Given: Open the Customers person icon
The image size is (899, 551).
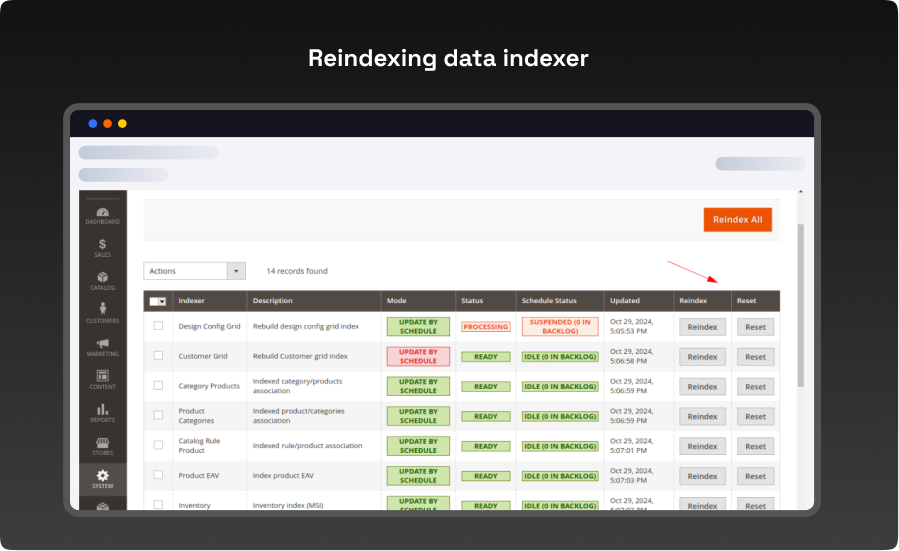Looking at the screenshot, I should [x=103, y=311].
